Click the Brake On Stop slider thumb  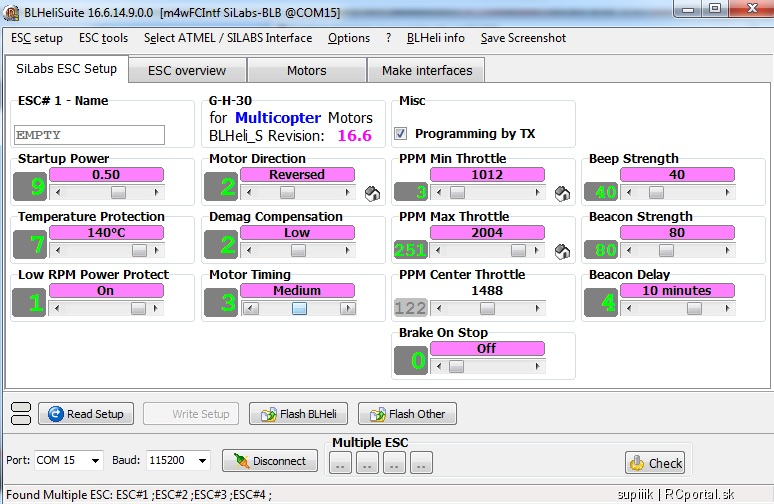(457, 367)
